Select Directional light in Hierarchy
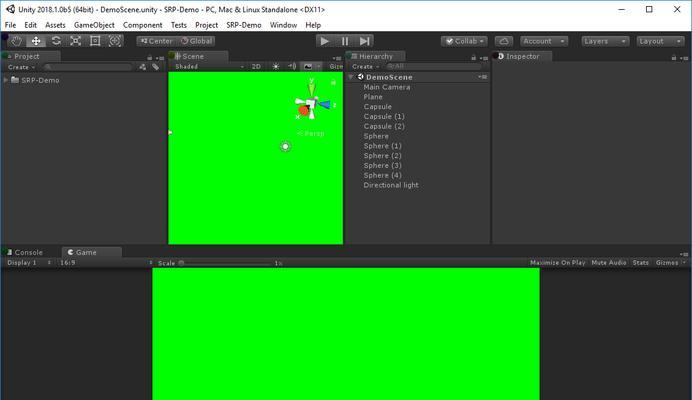The width and height of the screenshot is (692, 400). click(391, 185)
